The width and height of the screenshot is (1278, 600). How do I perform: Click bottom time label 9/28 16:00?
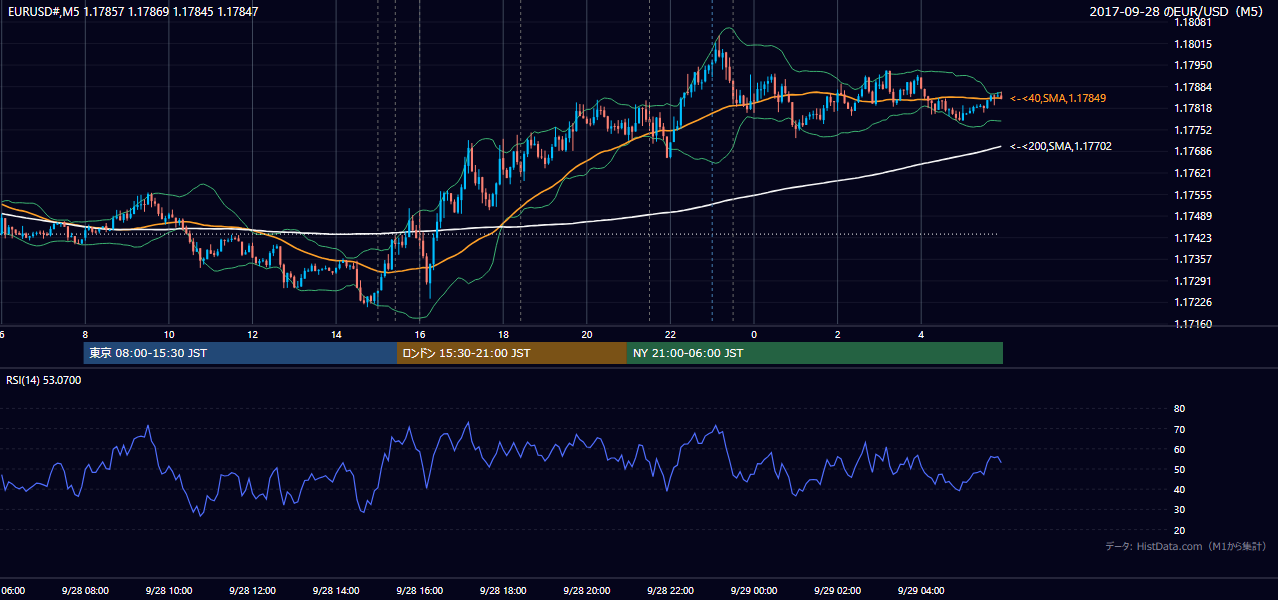click(419, 590)
